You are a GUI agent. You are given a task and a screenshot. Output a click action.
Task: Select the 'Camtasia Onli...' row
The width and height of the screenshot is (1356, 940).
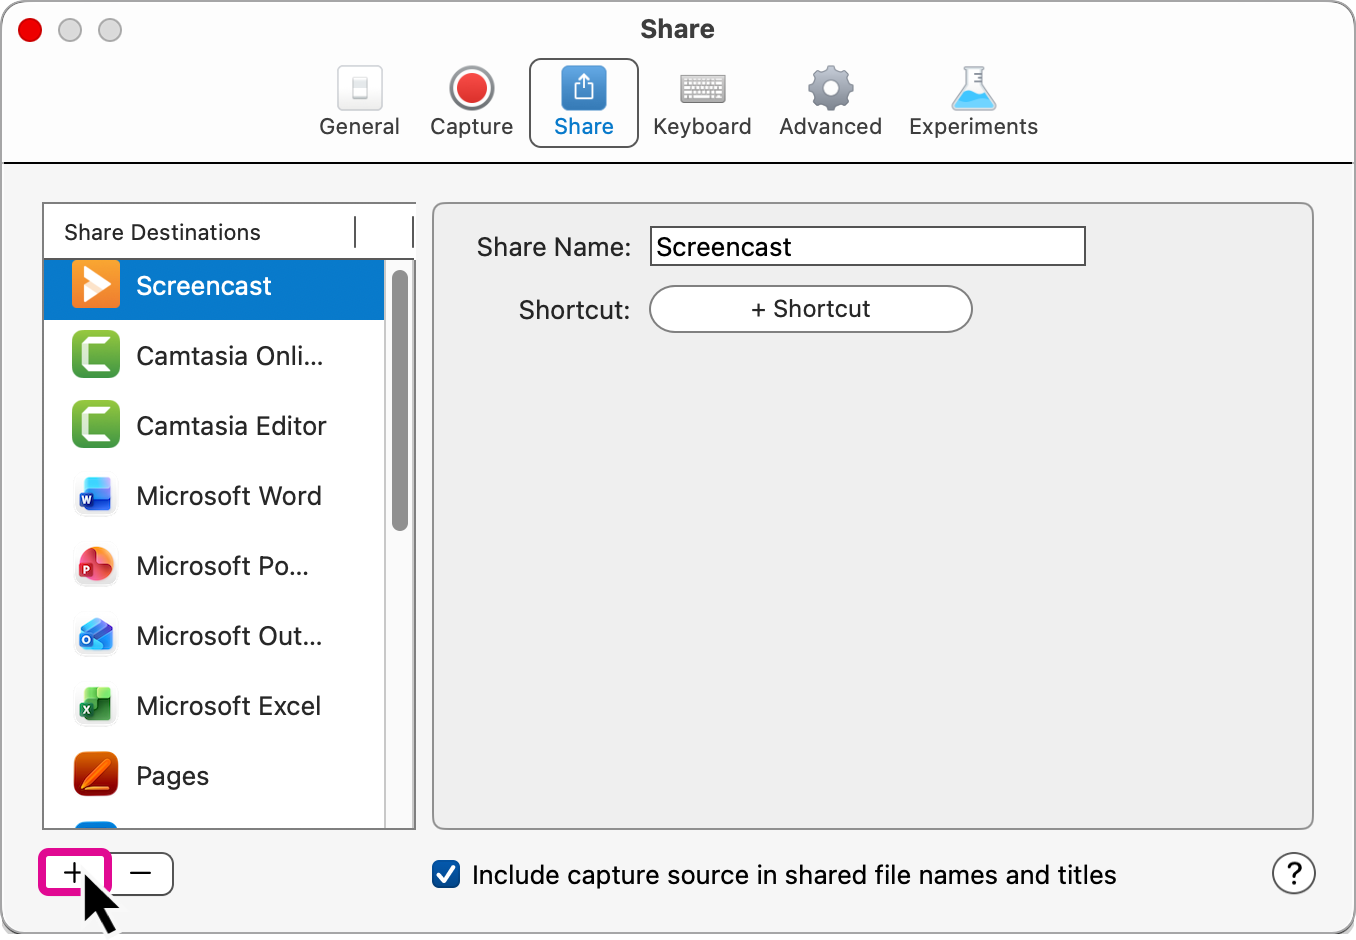pos(214,355)
